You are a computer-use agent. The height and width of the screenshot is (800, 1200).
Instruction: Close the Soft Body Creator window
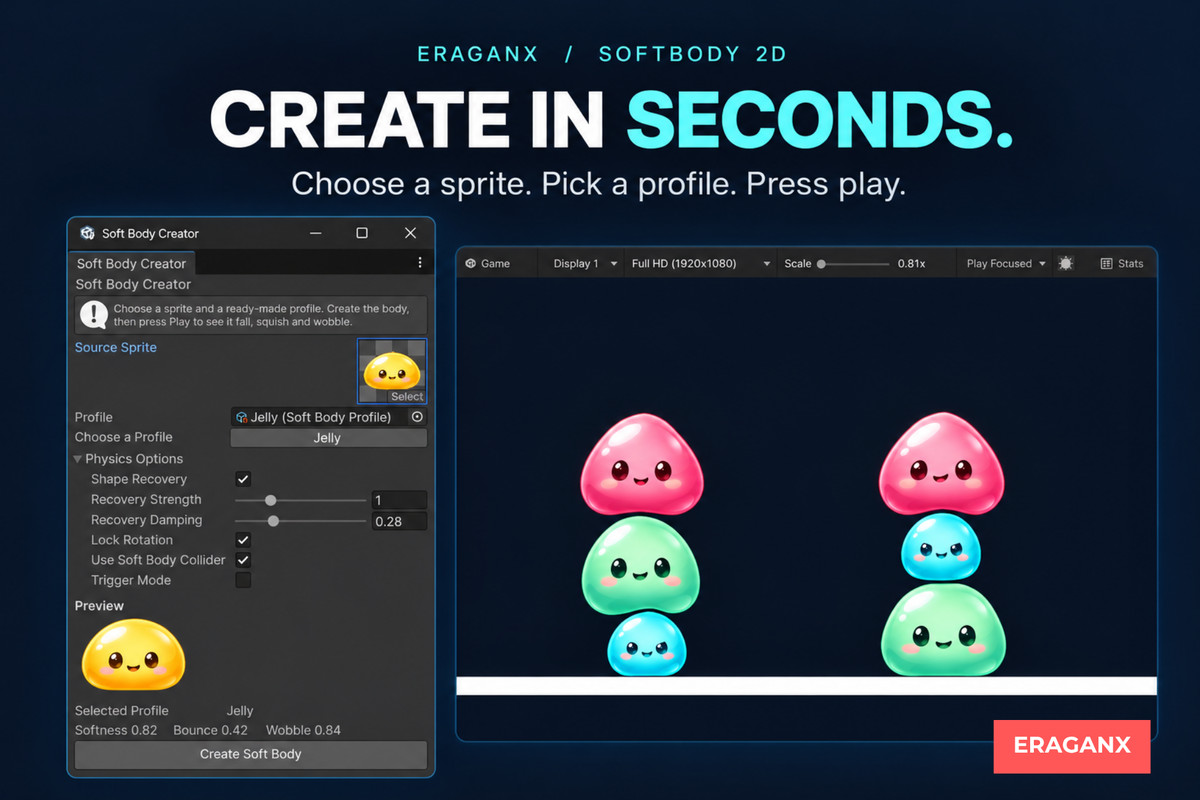click(410, 233)
